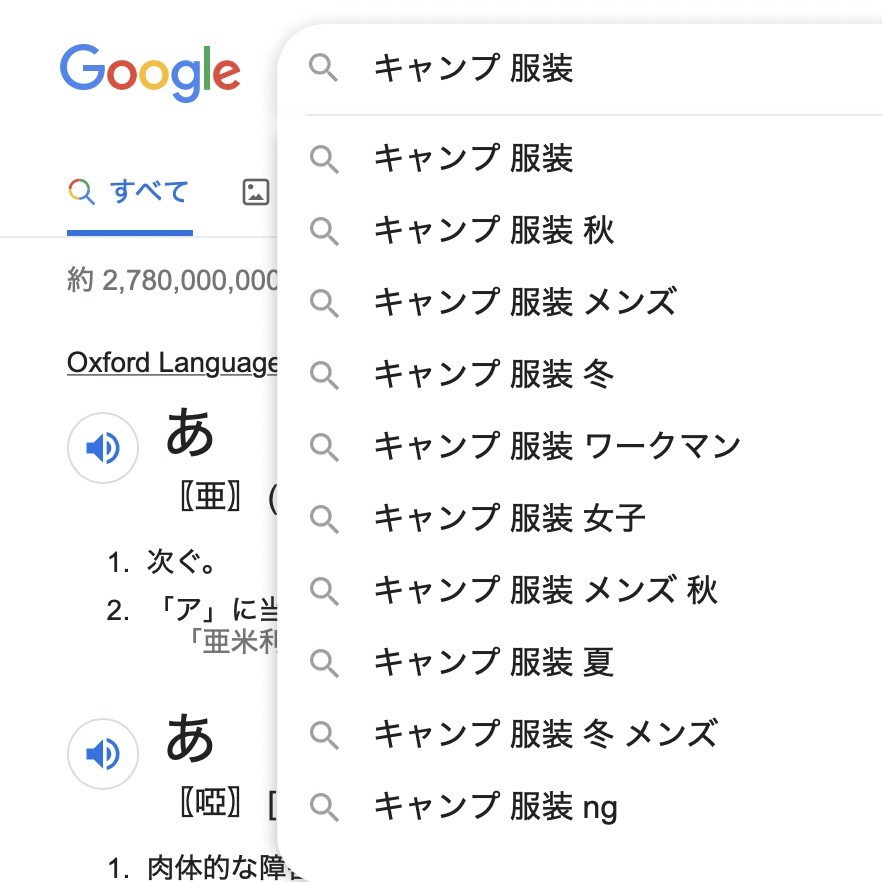Select suggestion キャンプ 服装 夏
This screenshot has height=882, width=882.
pos(494,662)
